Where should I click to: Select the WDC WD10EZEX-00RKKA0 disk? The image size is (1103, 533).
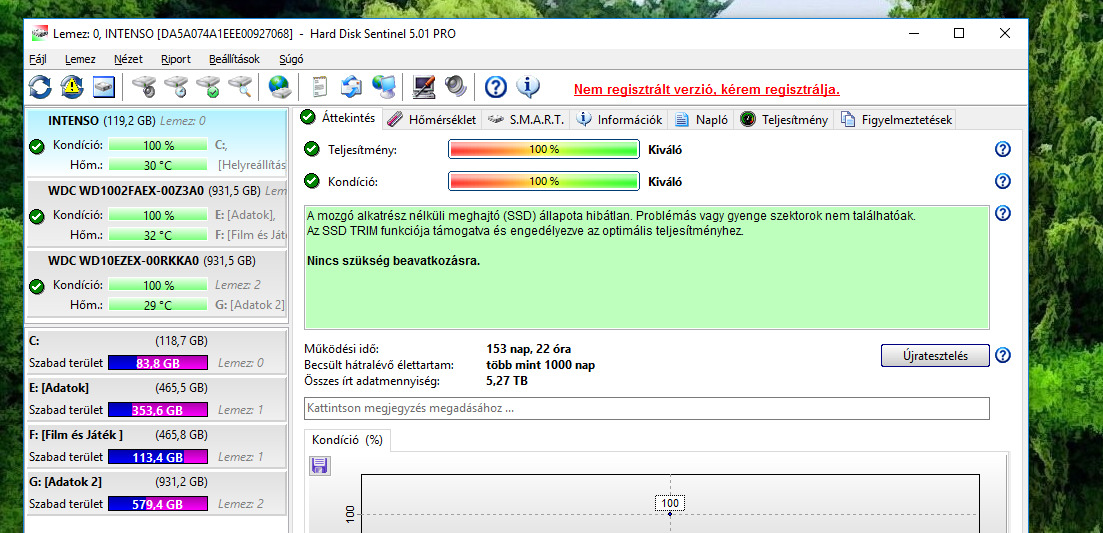(x=157, y=282)
